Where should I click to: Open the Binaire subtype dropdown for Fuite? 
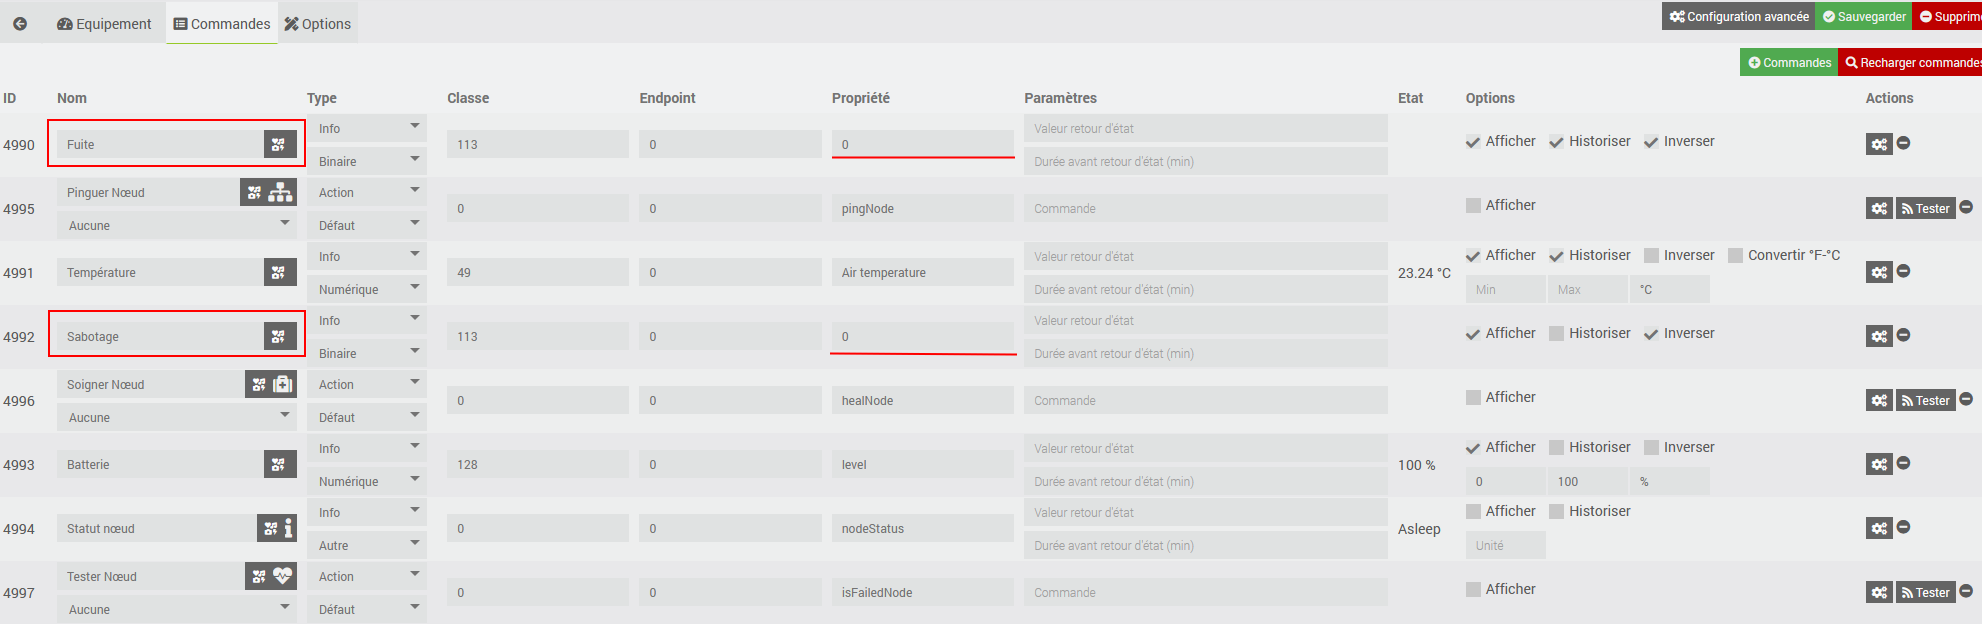click(x=367, y=161)
